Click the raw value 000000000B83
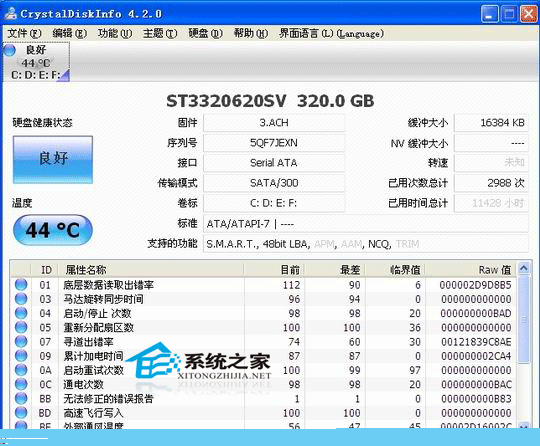 coord(476,399)
